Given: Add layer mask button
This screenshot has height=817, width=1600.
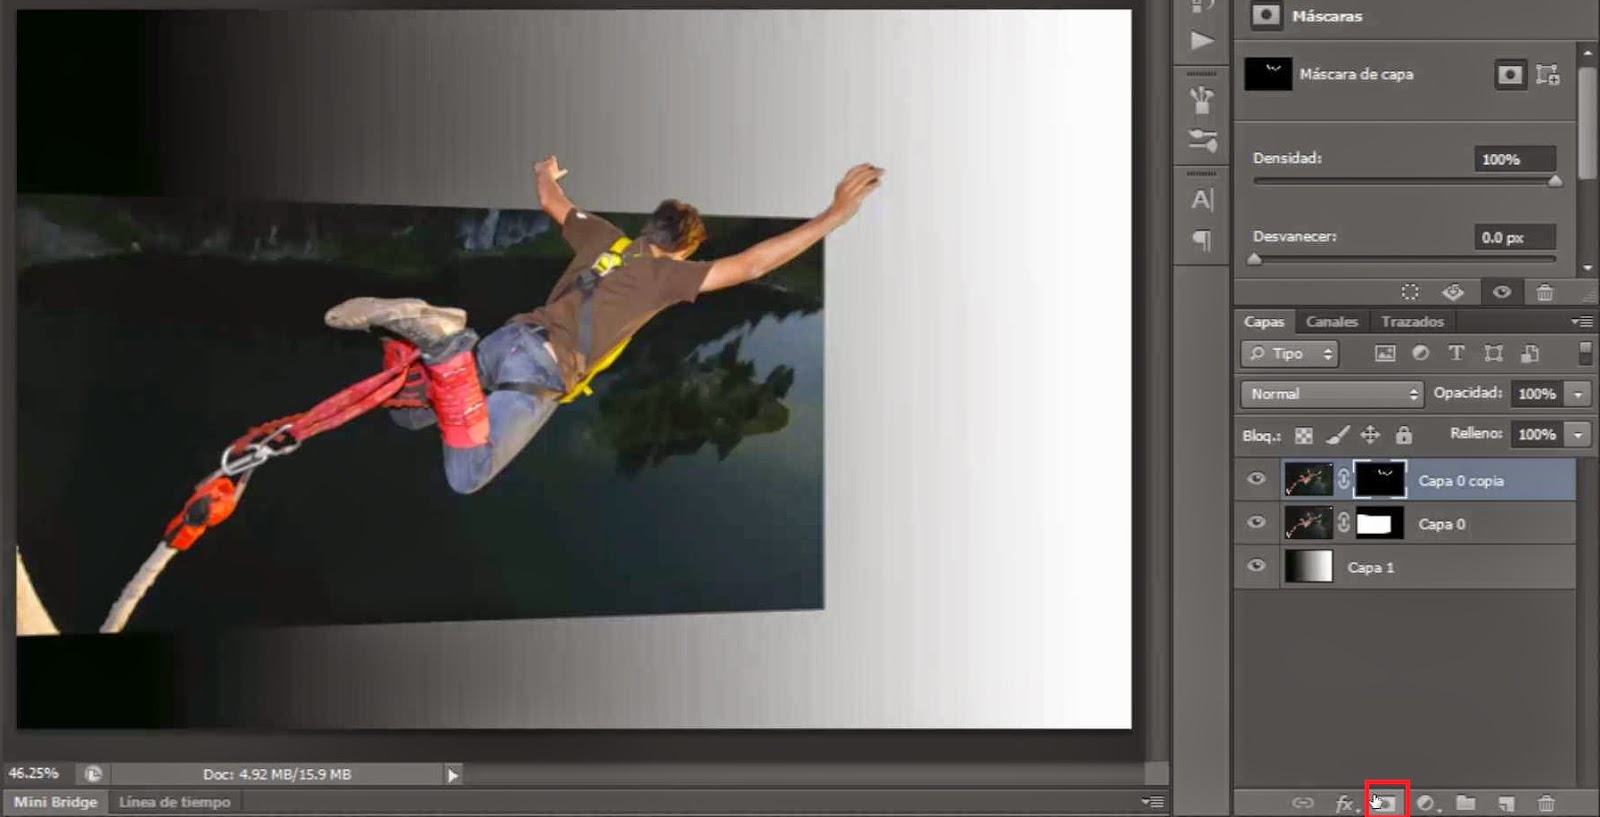Looking at the screenshot, I should coord(1386,802).
